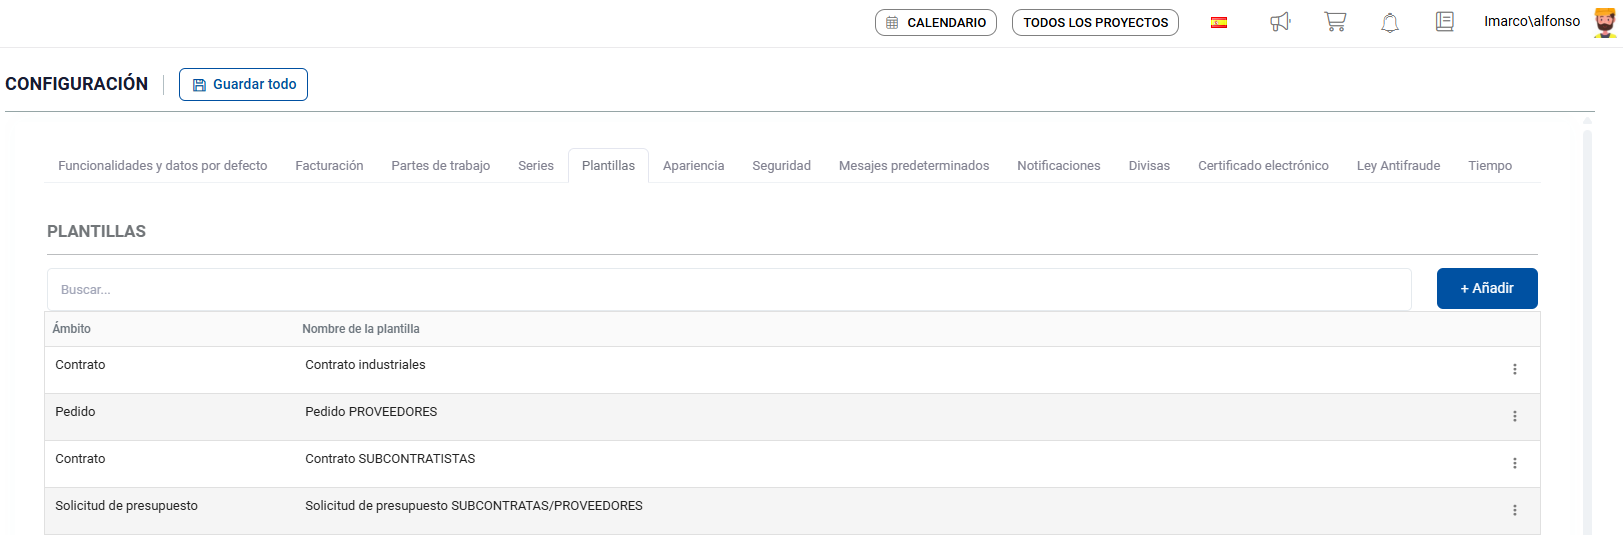This screenshot has width=1623, height=535.
Task: Open options menu for Contrato industriales row
Action: pos(1514,370)
